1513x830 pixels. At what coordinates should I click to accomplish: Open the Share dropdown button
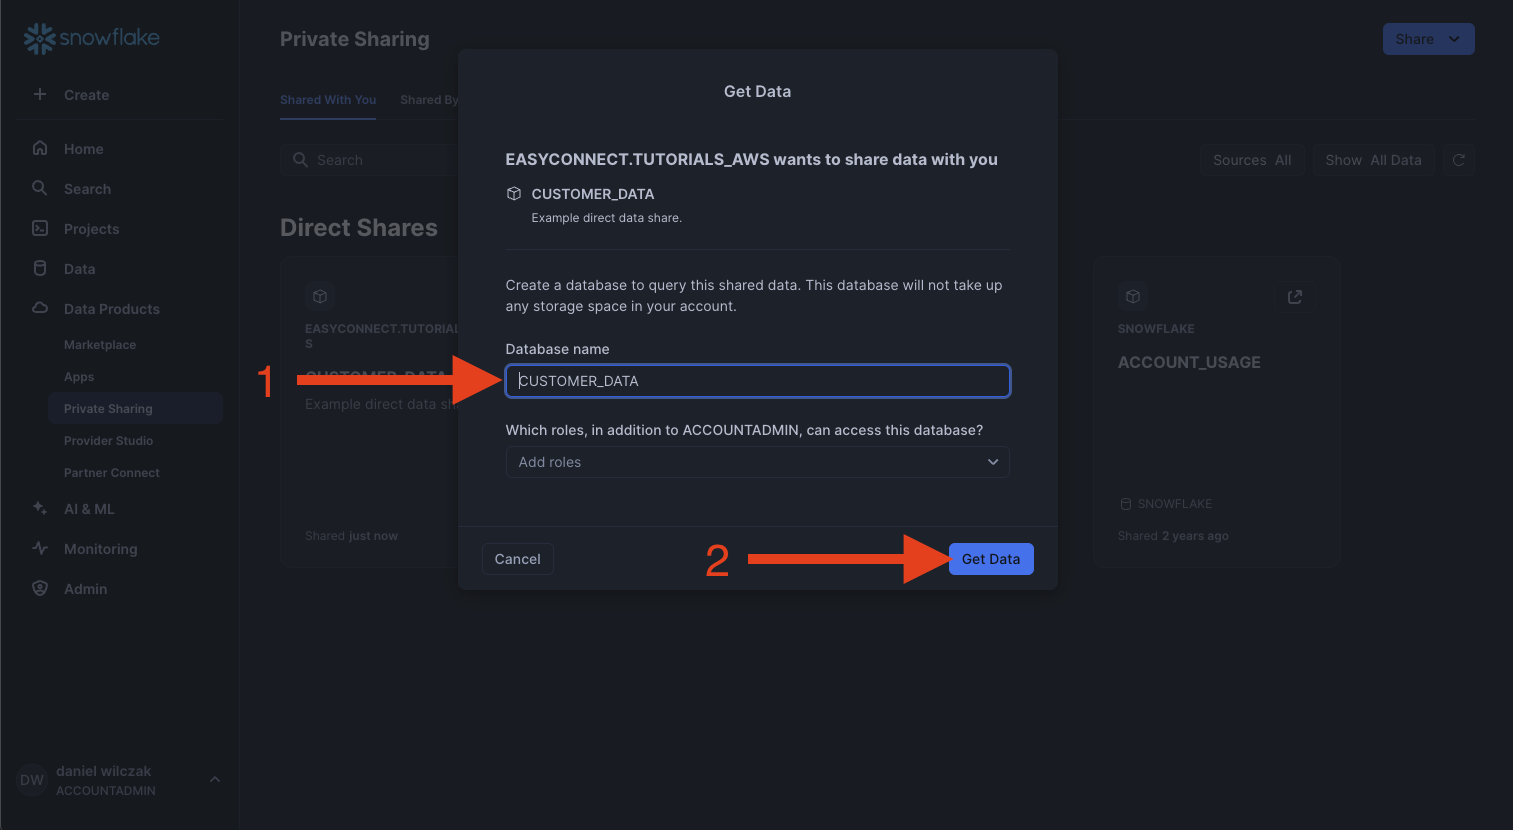(1427, 39)
